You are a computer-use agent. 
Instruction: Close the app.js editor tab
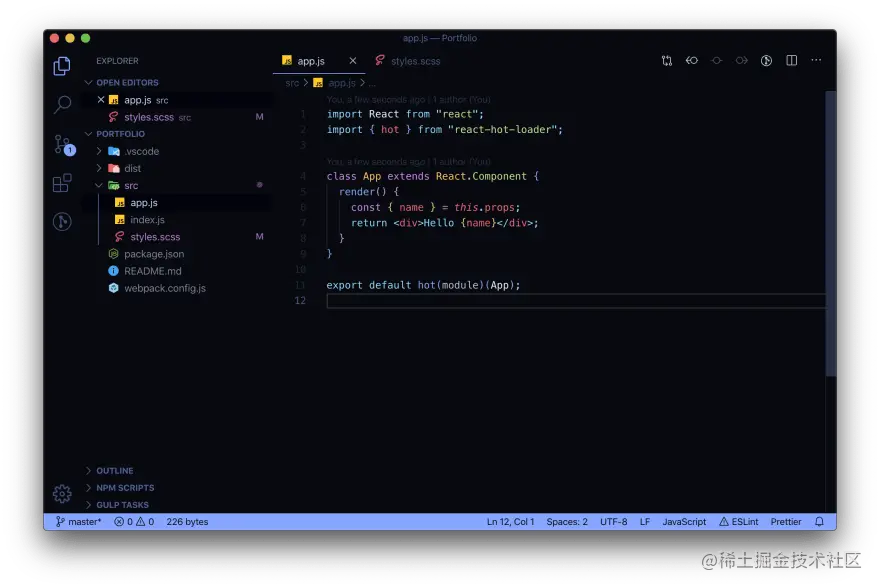[353, 61]
